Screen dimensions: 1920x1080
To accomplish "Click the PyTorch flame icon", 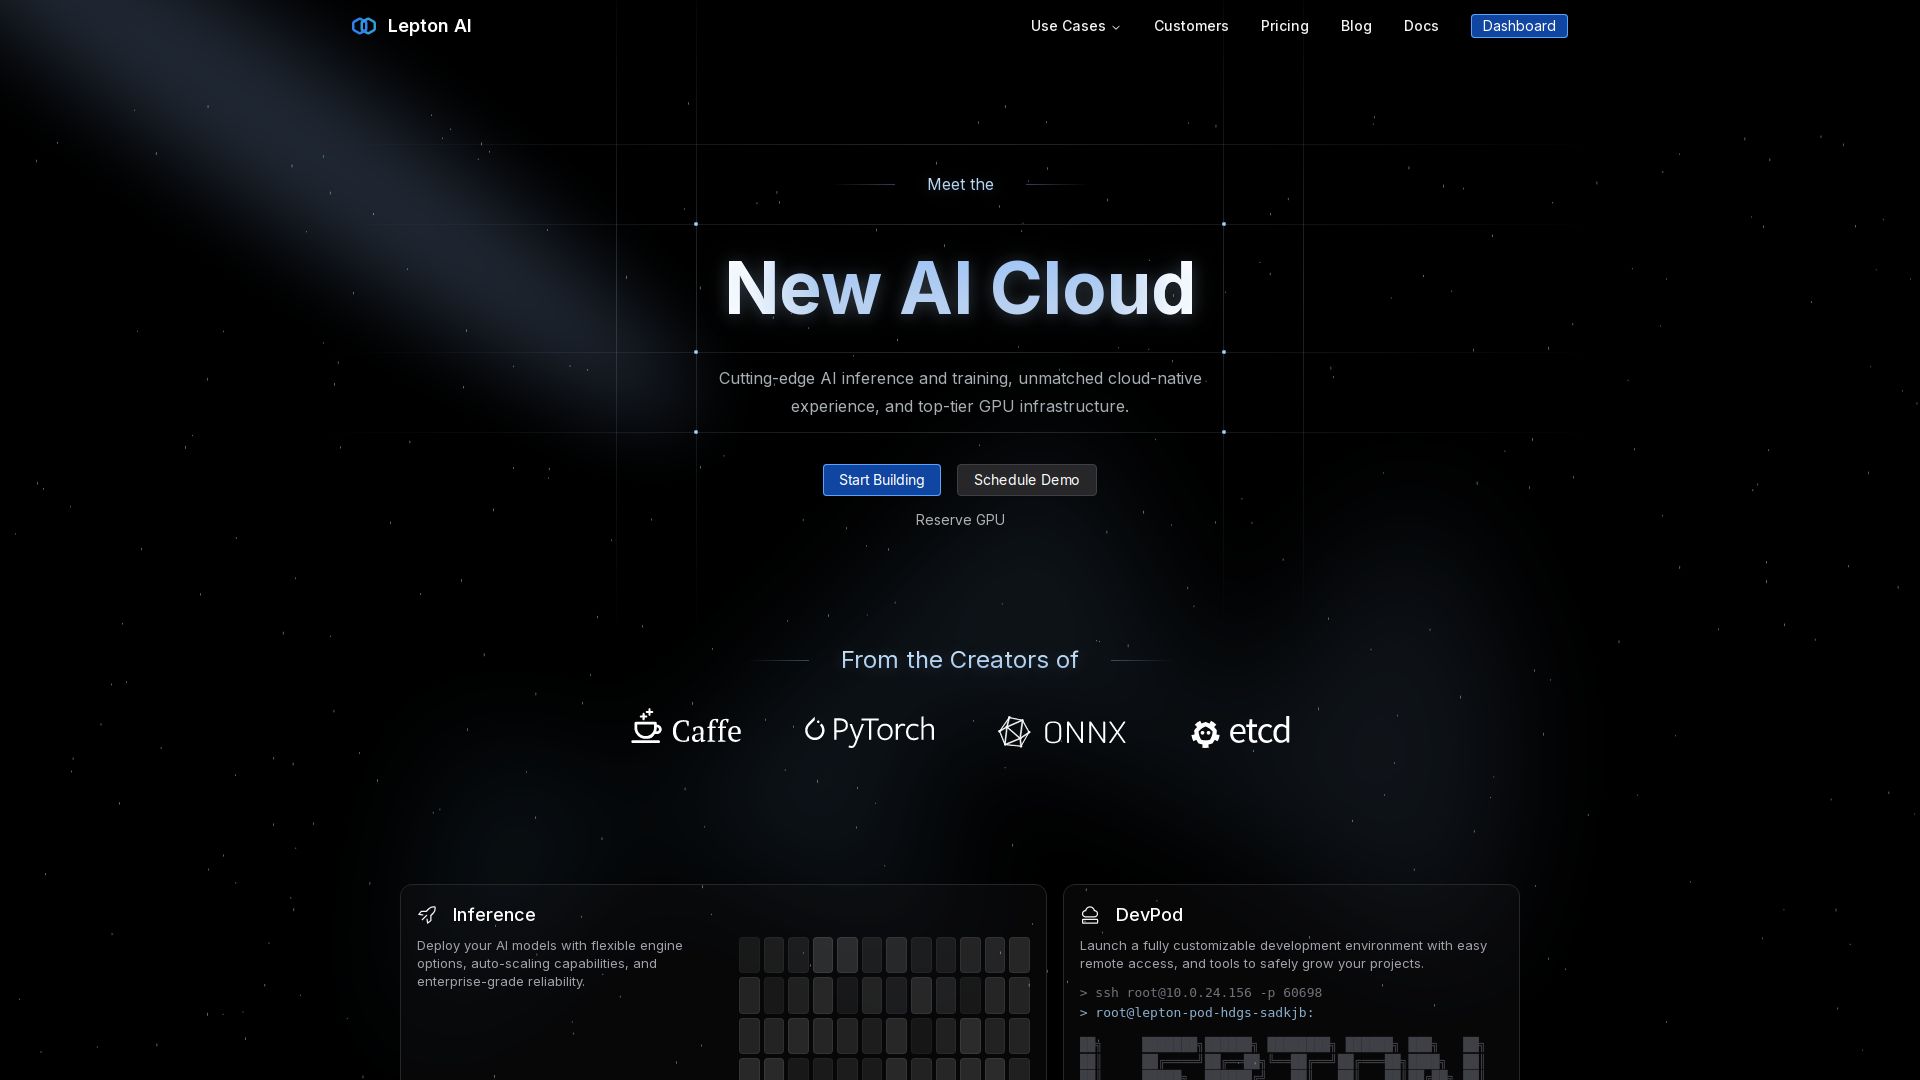I will [x=813, y=729].
